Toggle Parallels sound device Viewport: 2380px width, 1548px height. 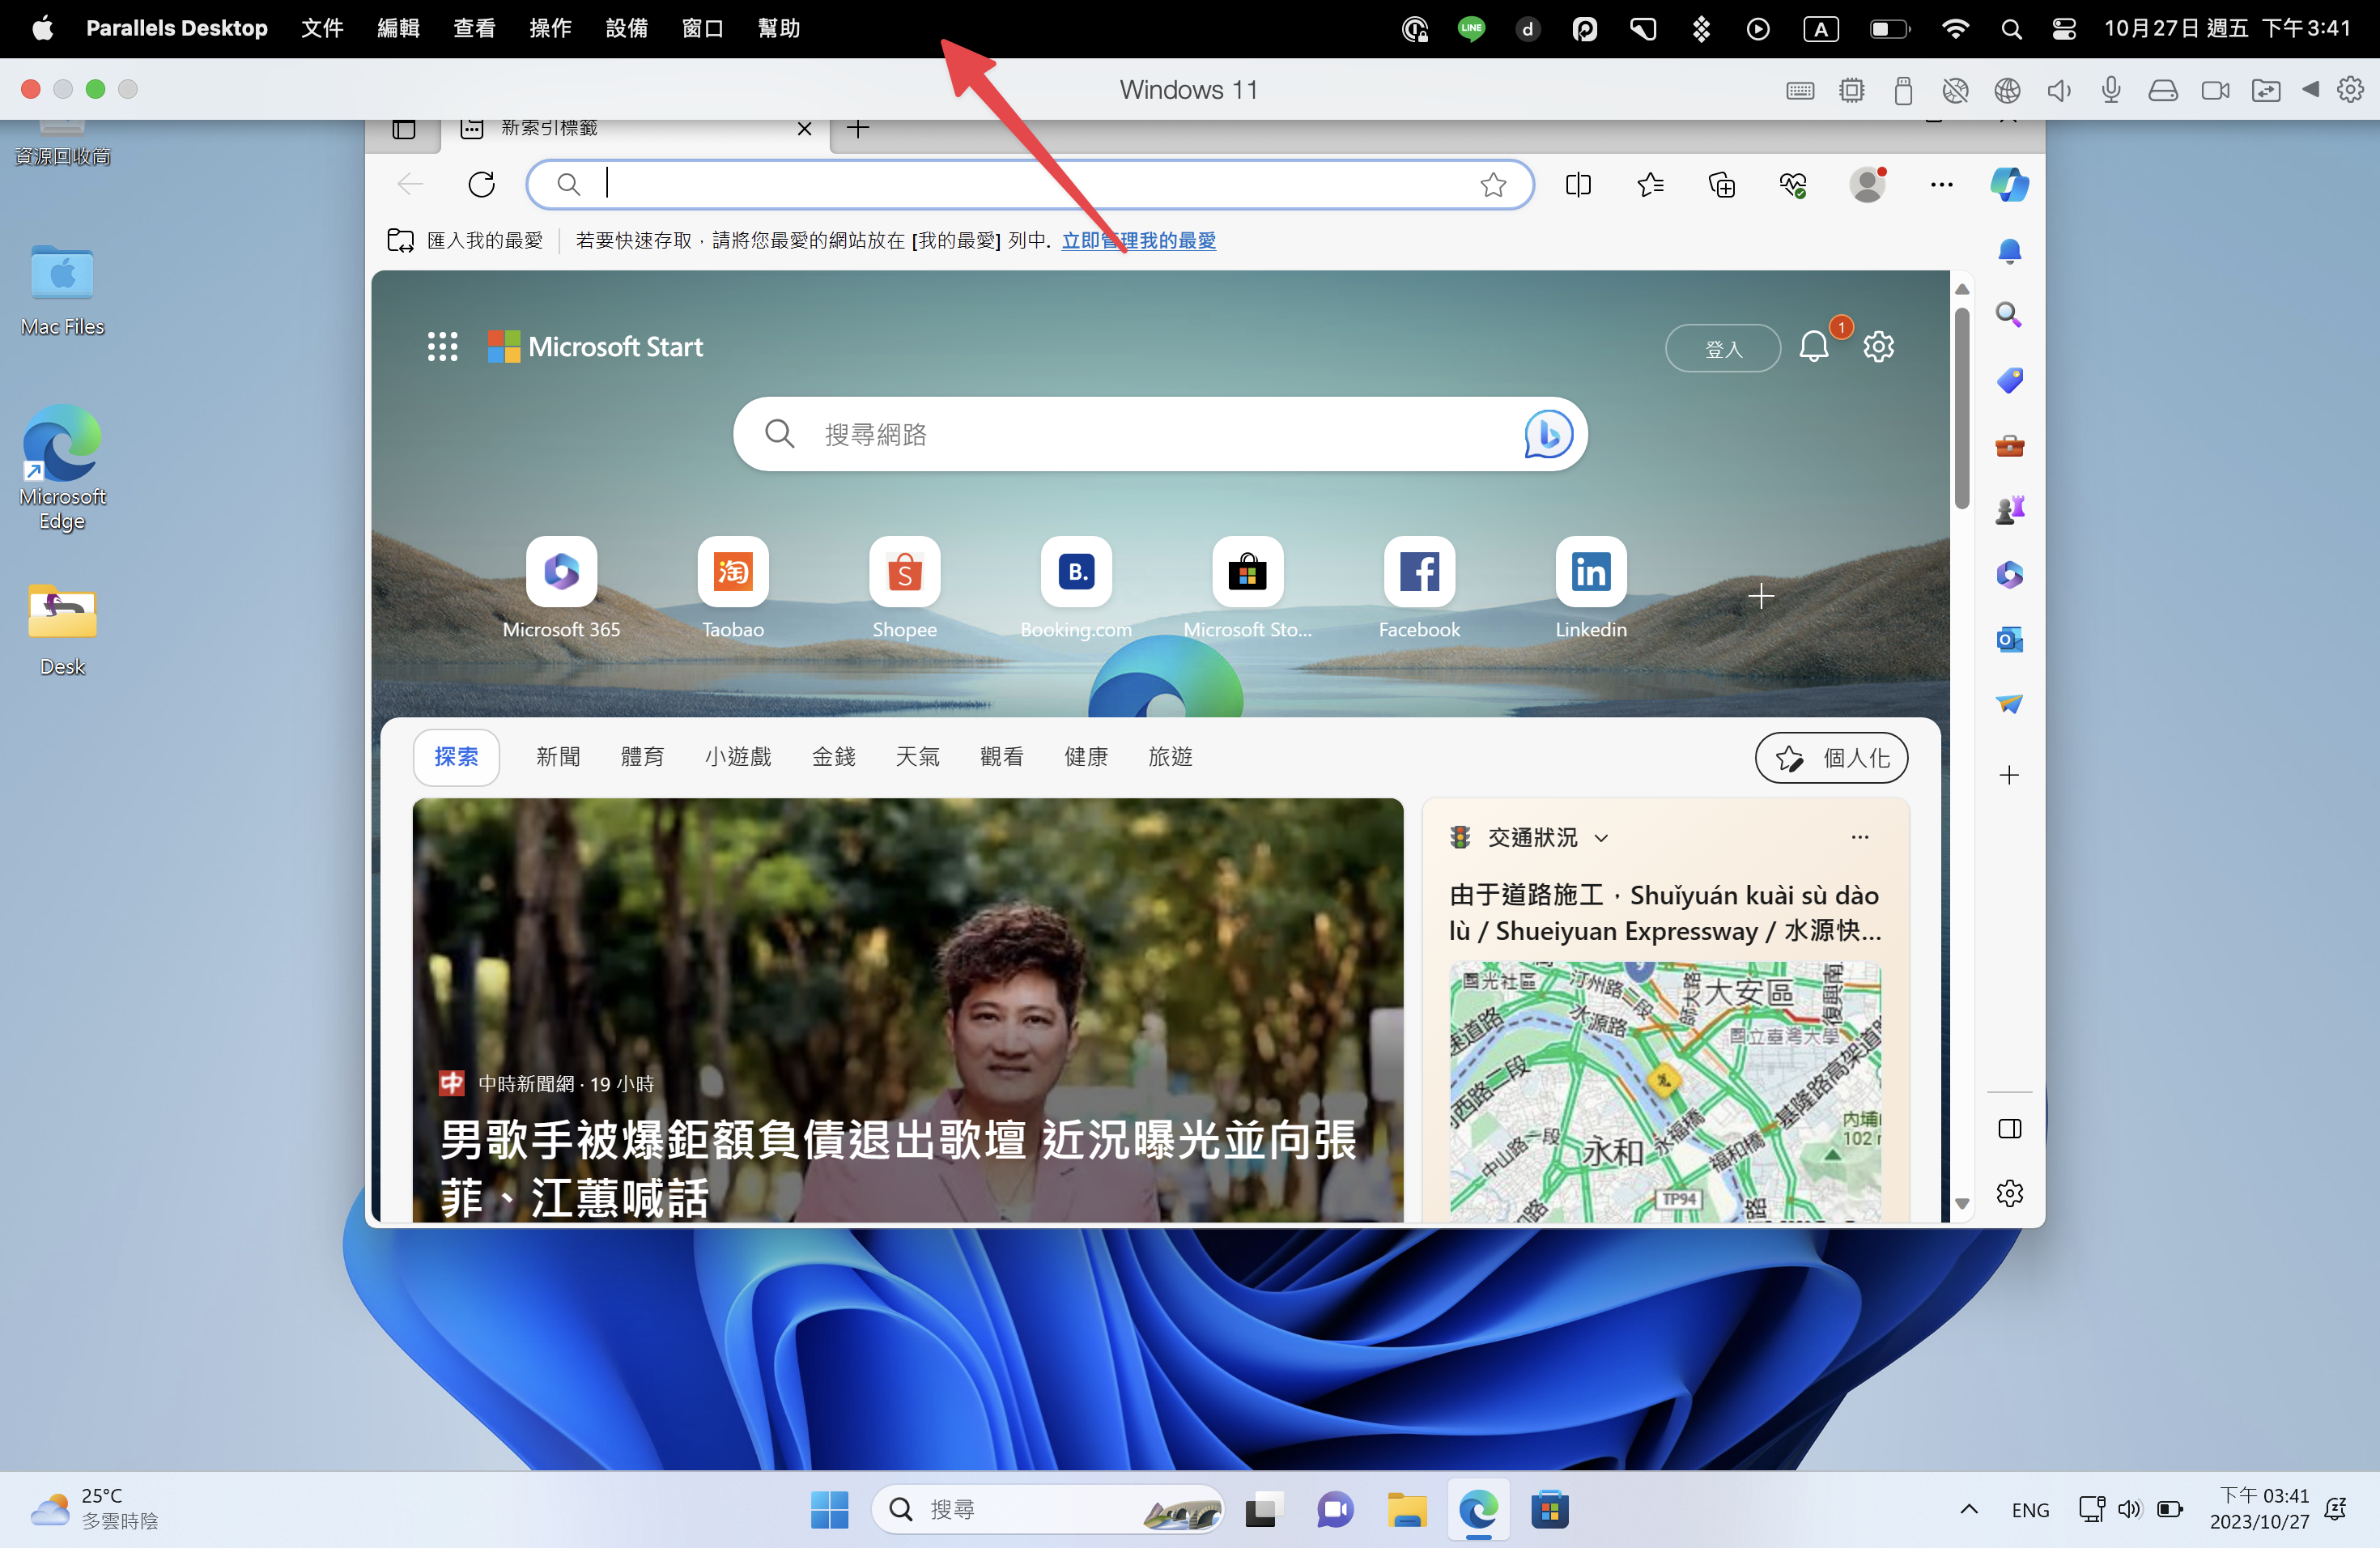(2059, 90)
